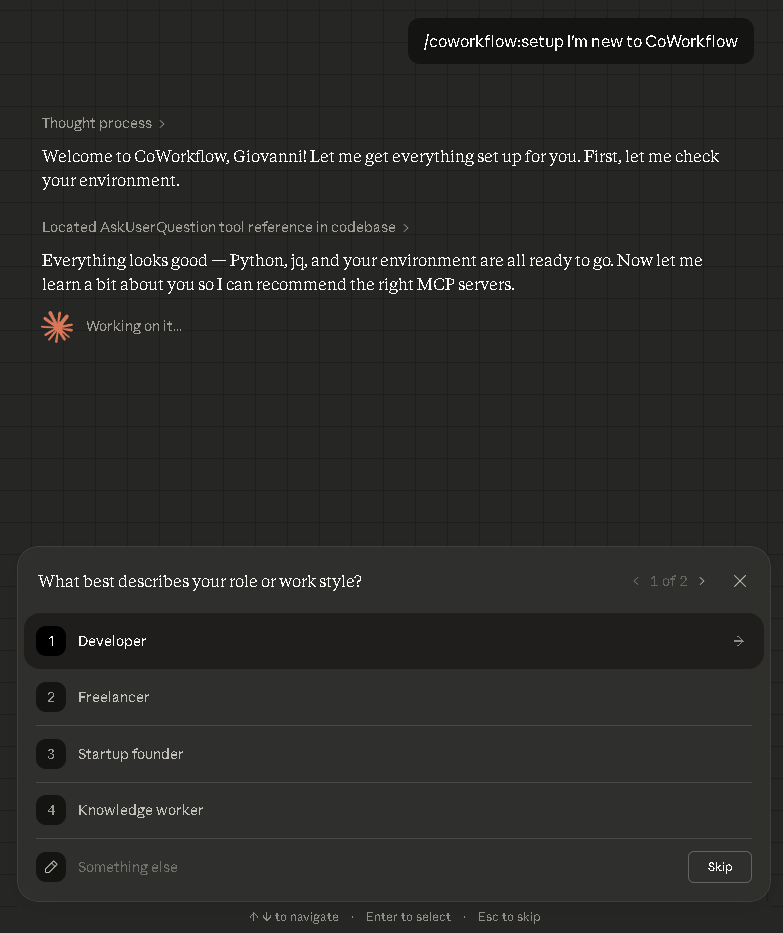
Task: Select the Freelancer option
Action: [x=113, y=697]
